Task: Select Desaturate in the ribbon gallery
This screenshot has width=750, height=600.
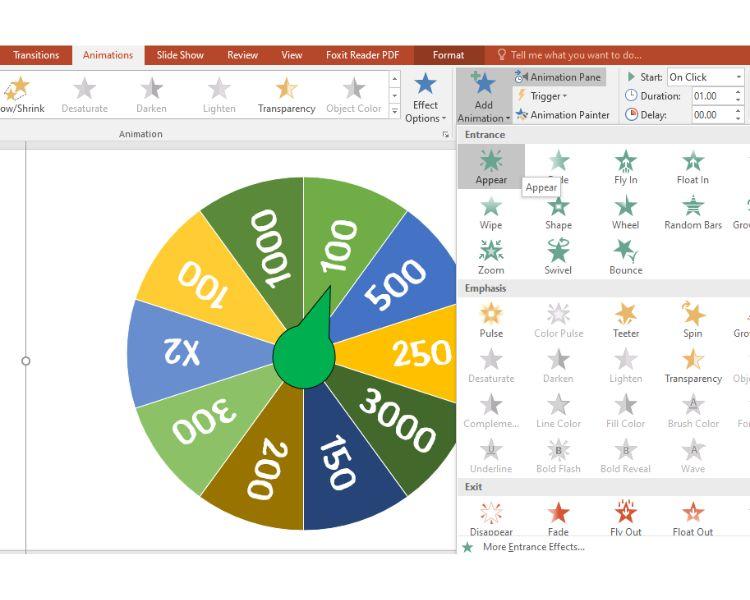Action: pyautogui.click(x=85, y=95)
